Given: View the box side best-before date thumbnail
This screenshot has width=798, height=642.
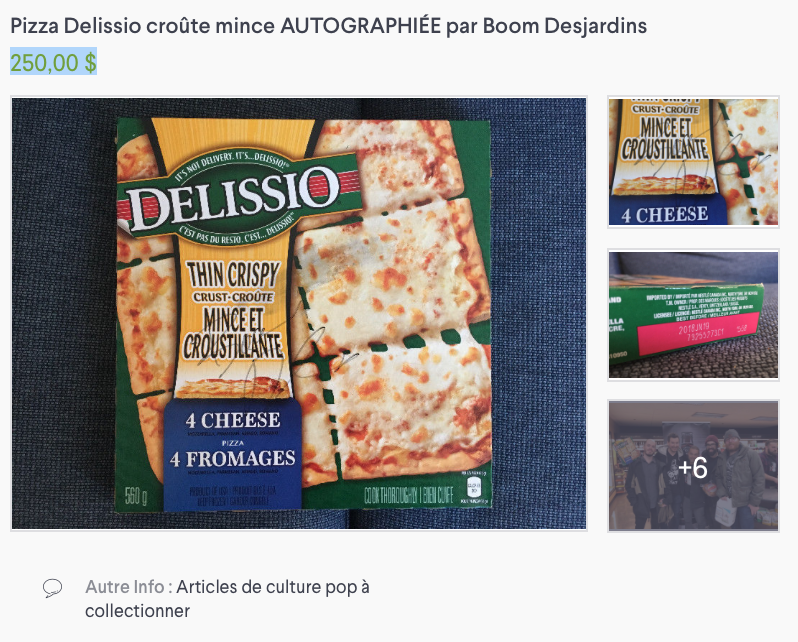Looking at the screenshot, I should tap(693, 315).
